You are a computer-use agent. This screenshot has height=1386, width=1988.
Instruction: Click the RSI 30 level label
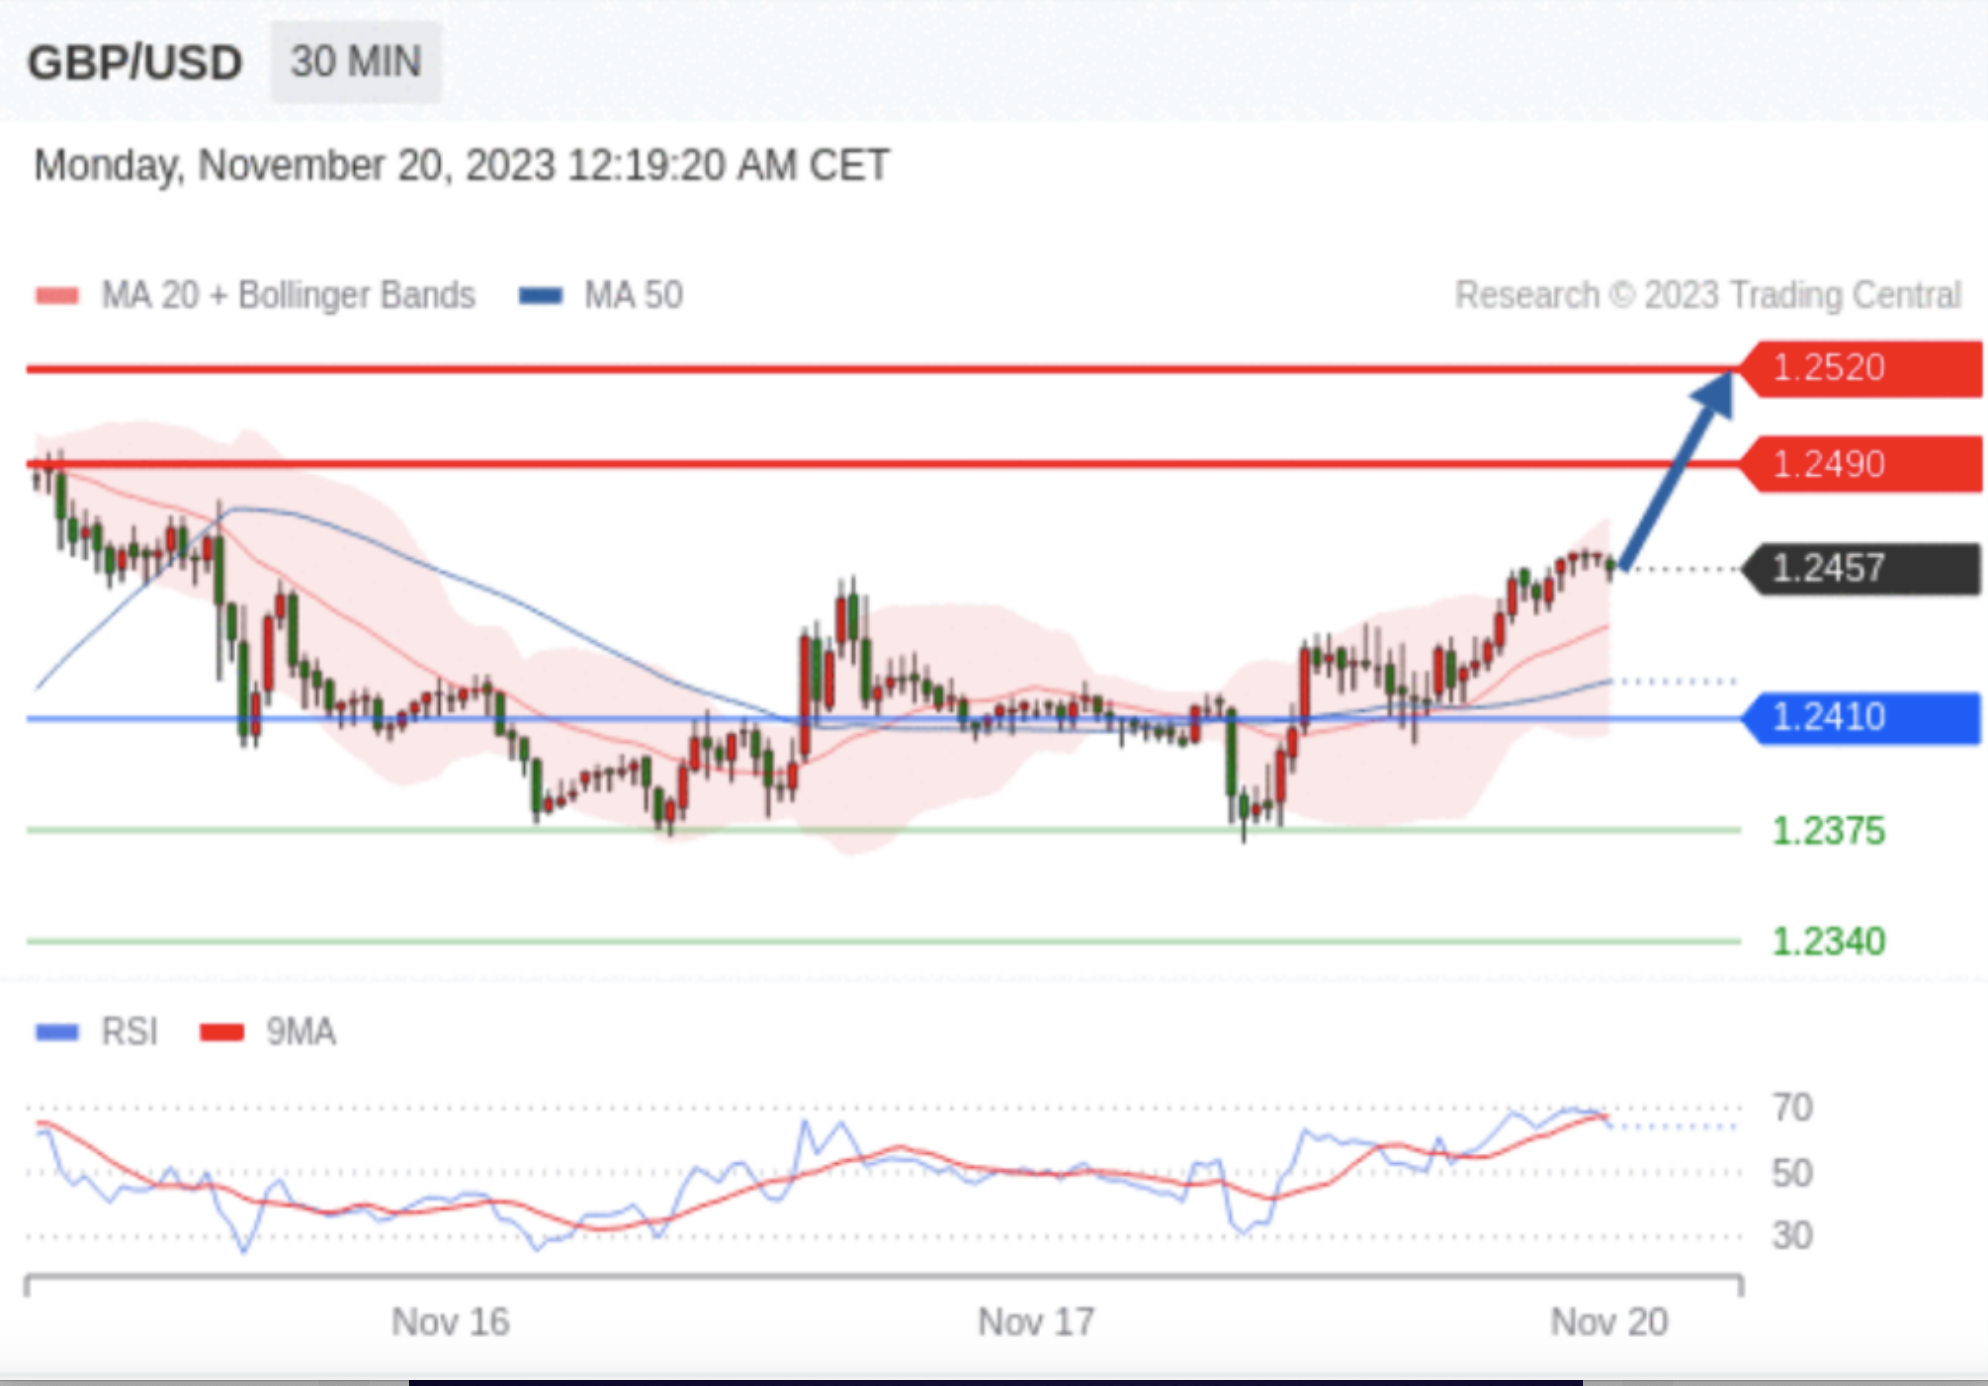tap(1792, 1235)
